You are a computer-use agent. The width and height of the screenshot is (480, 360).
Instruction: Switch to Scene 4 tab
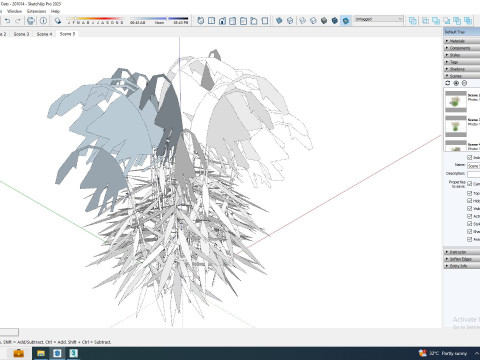pos(44,34)
